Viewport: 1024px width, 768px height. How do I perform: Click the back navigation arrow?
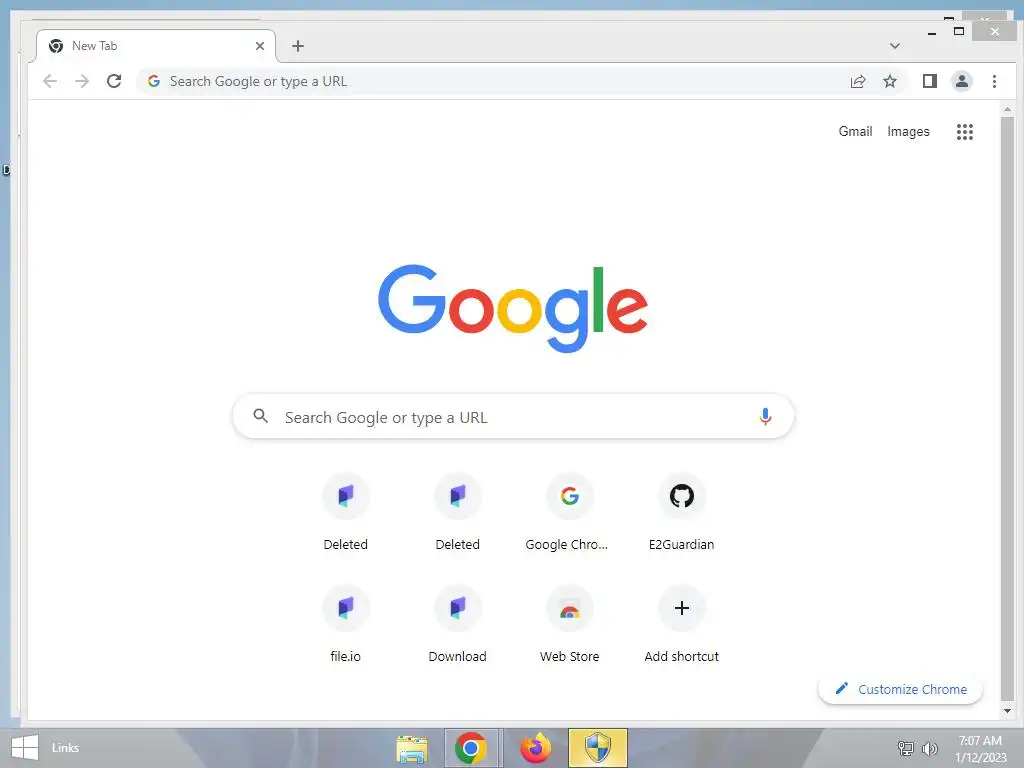[x=50, y=81]
